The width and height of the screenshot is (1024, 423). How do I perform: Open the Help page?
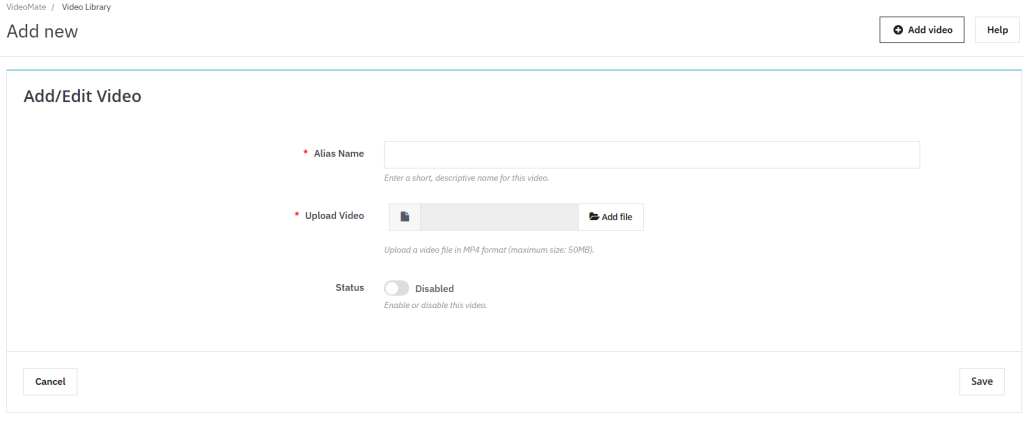997,30
